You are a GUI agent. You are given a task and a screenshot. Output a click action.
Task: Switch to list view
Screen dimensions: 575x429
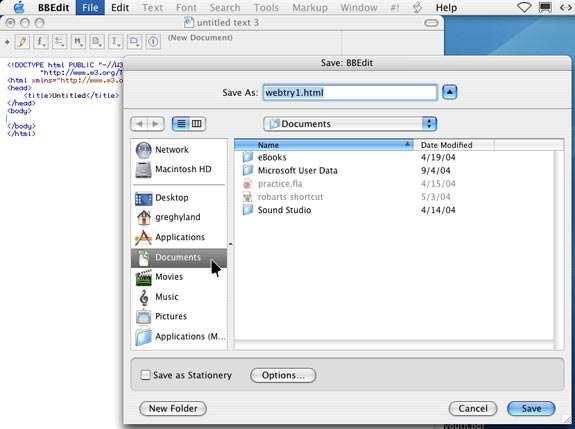point(181,124)
